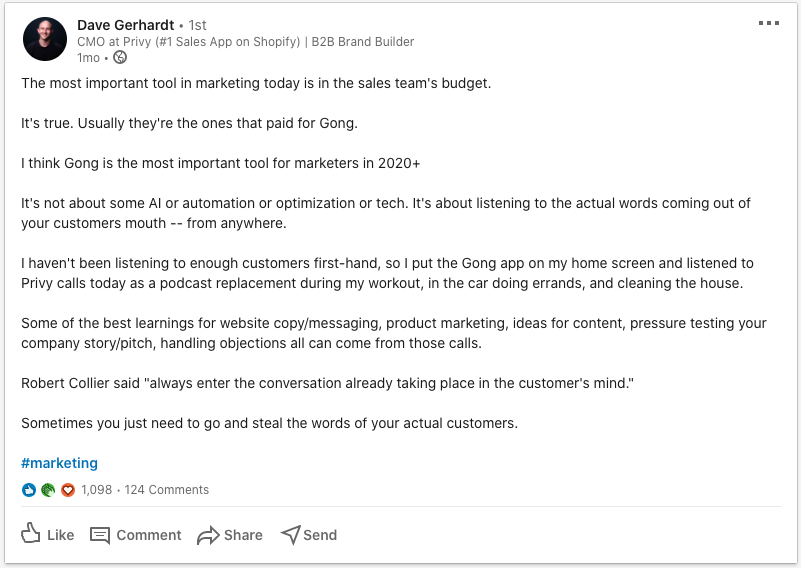Click the green celebrate reaction icon
Image resolution: width=801 pixels, height=568 pixels.
point(48,490)
